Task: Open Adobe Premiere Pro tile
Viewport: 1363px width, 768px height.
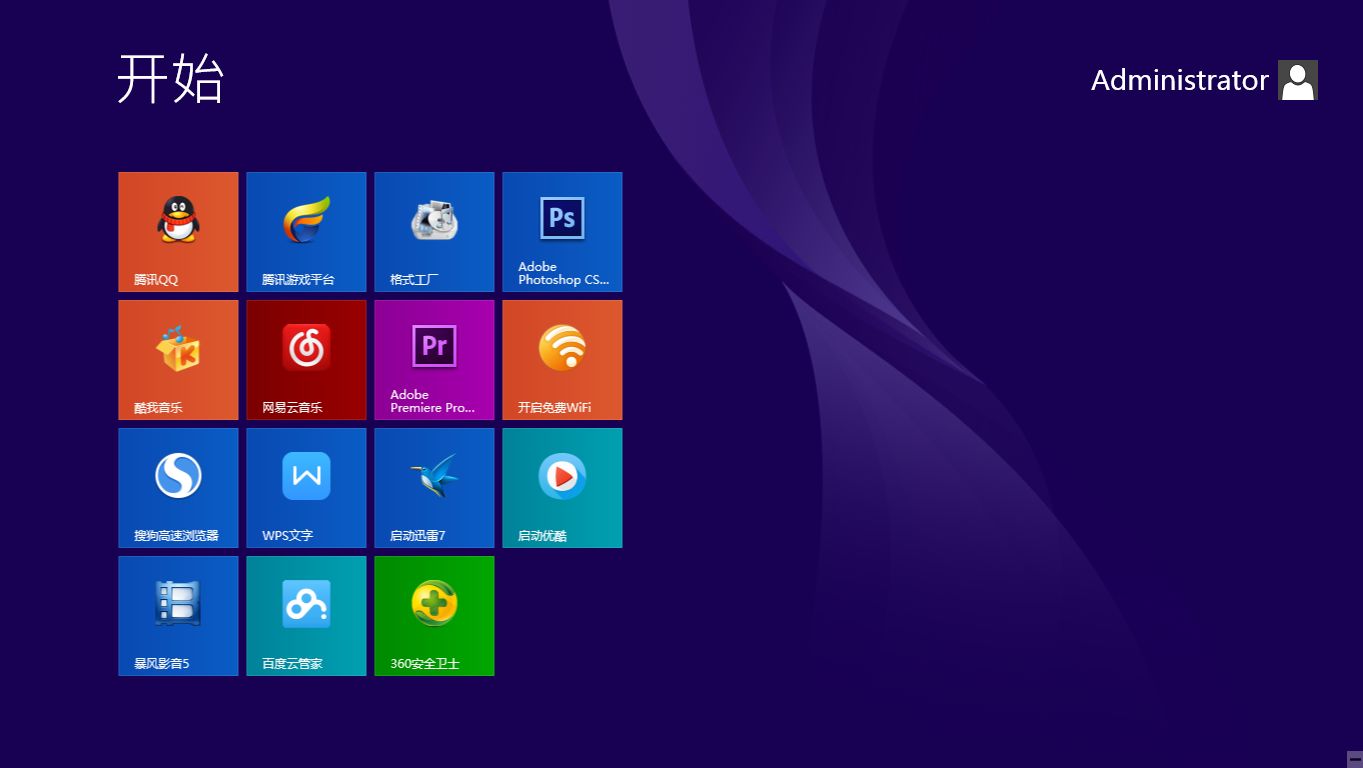Action: 433,359
